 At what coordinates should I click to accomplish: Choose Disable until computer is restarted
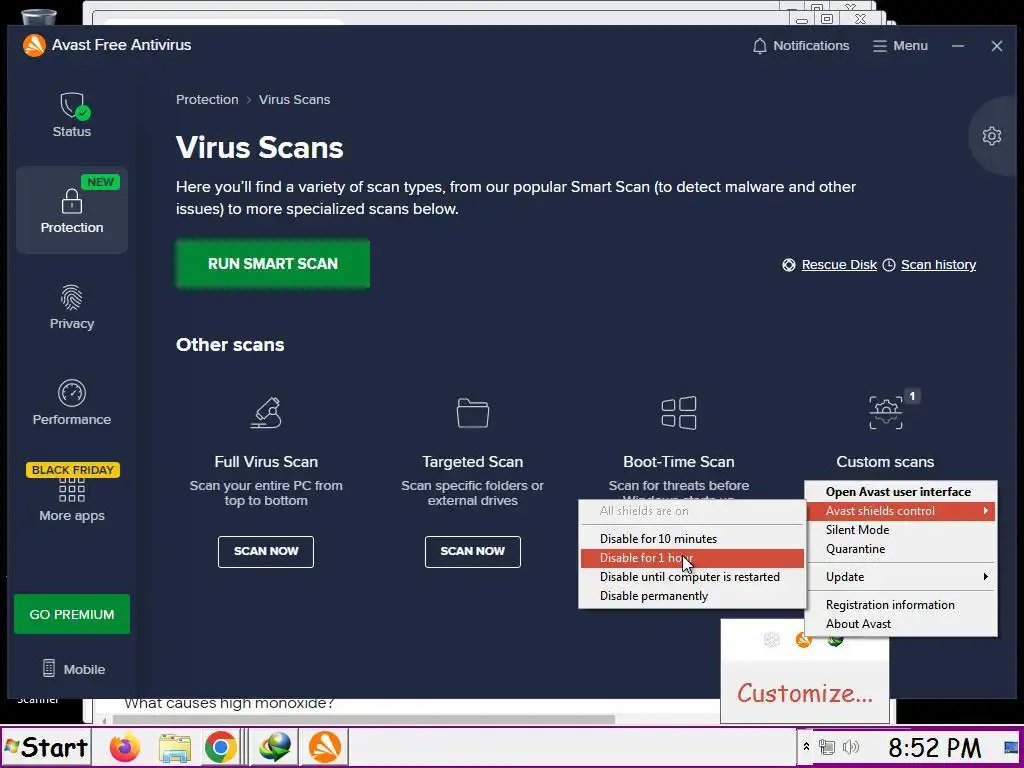pyautogui.click(x=692, y=577)
